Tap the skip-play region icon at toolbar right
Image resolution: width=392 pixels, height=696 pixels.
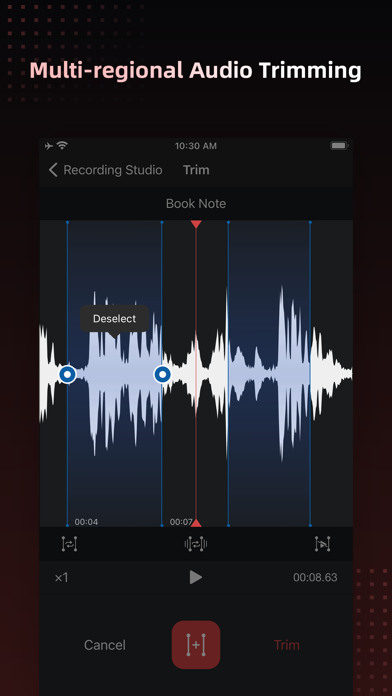(322, 544)
